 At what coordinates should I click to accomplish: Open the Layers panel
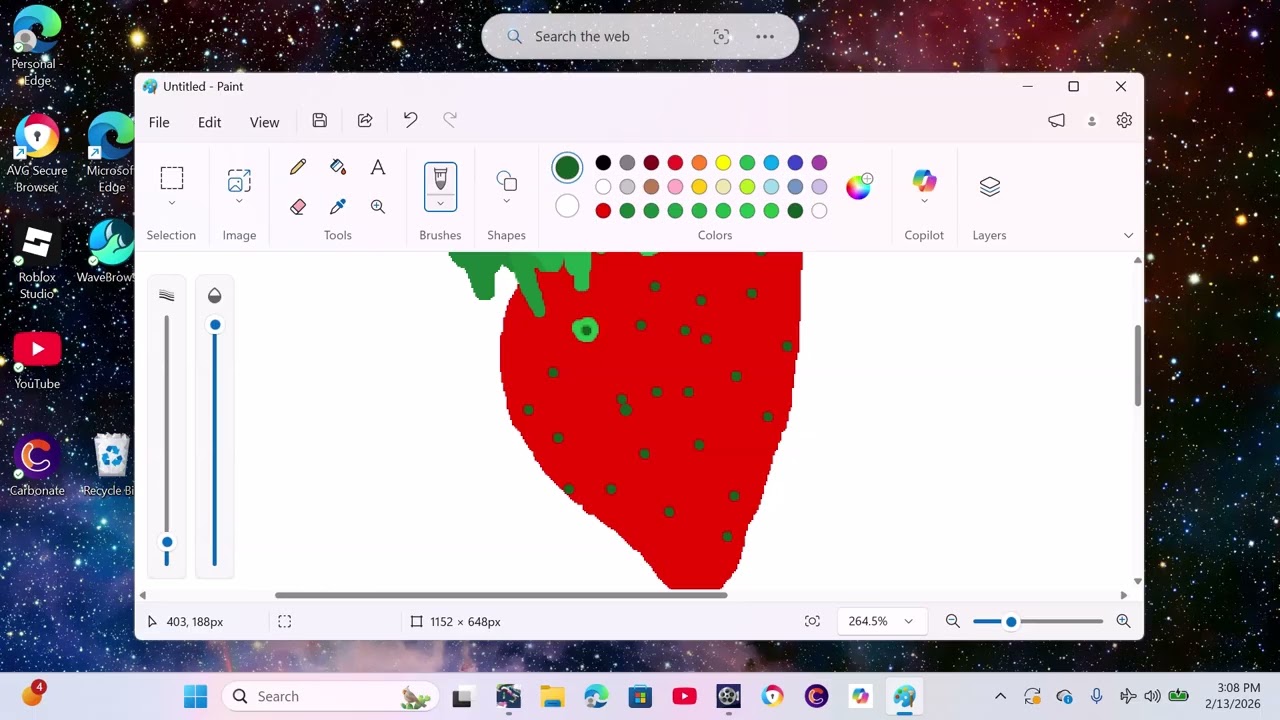[x=990, y=187]
